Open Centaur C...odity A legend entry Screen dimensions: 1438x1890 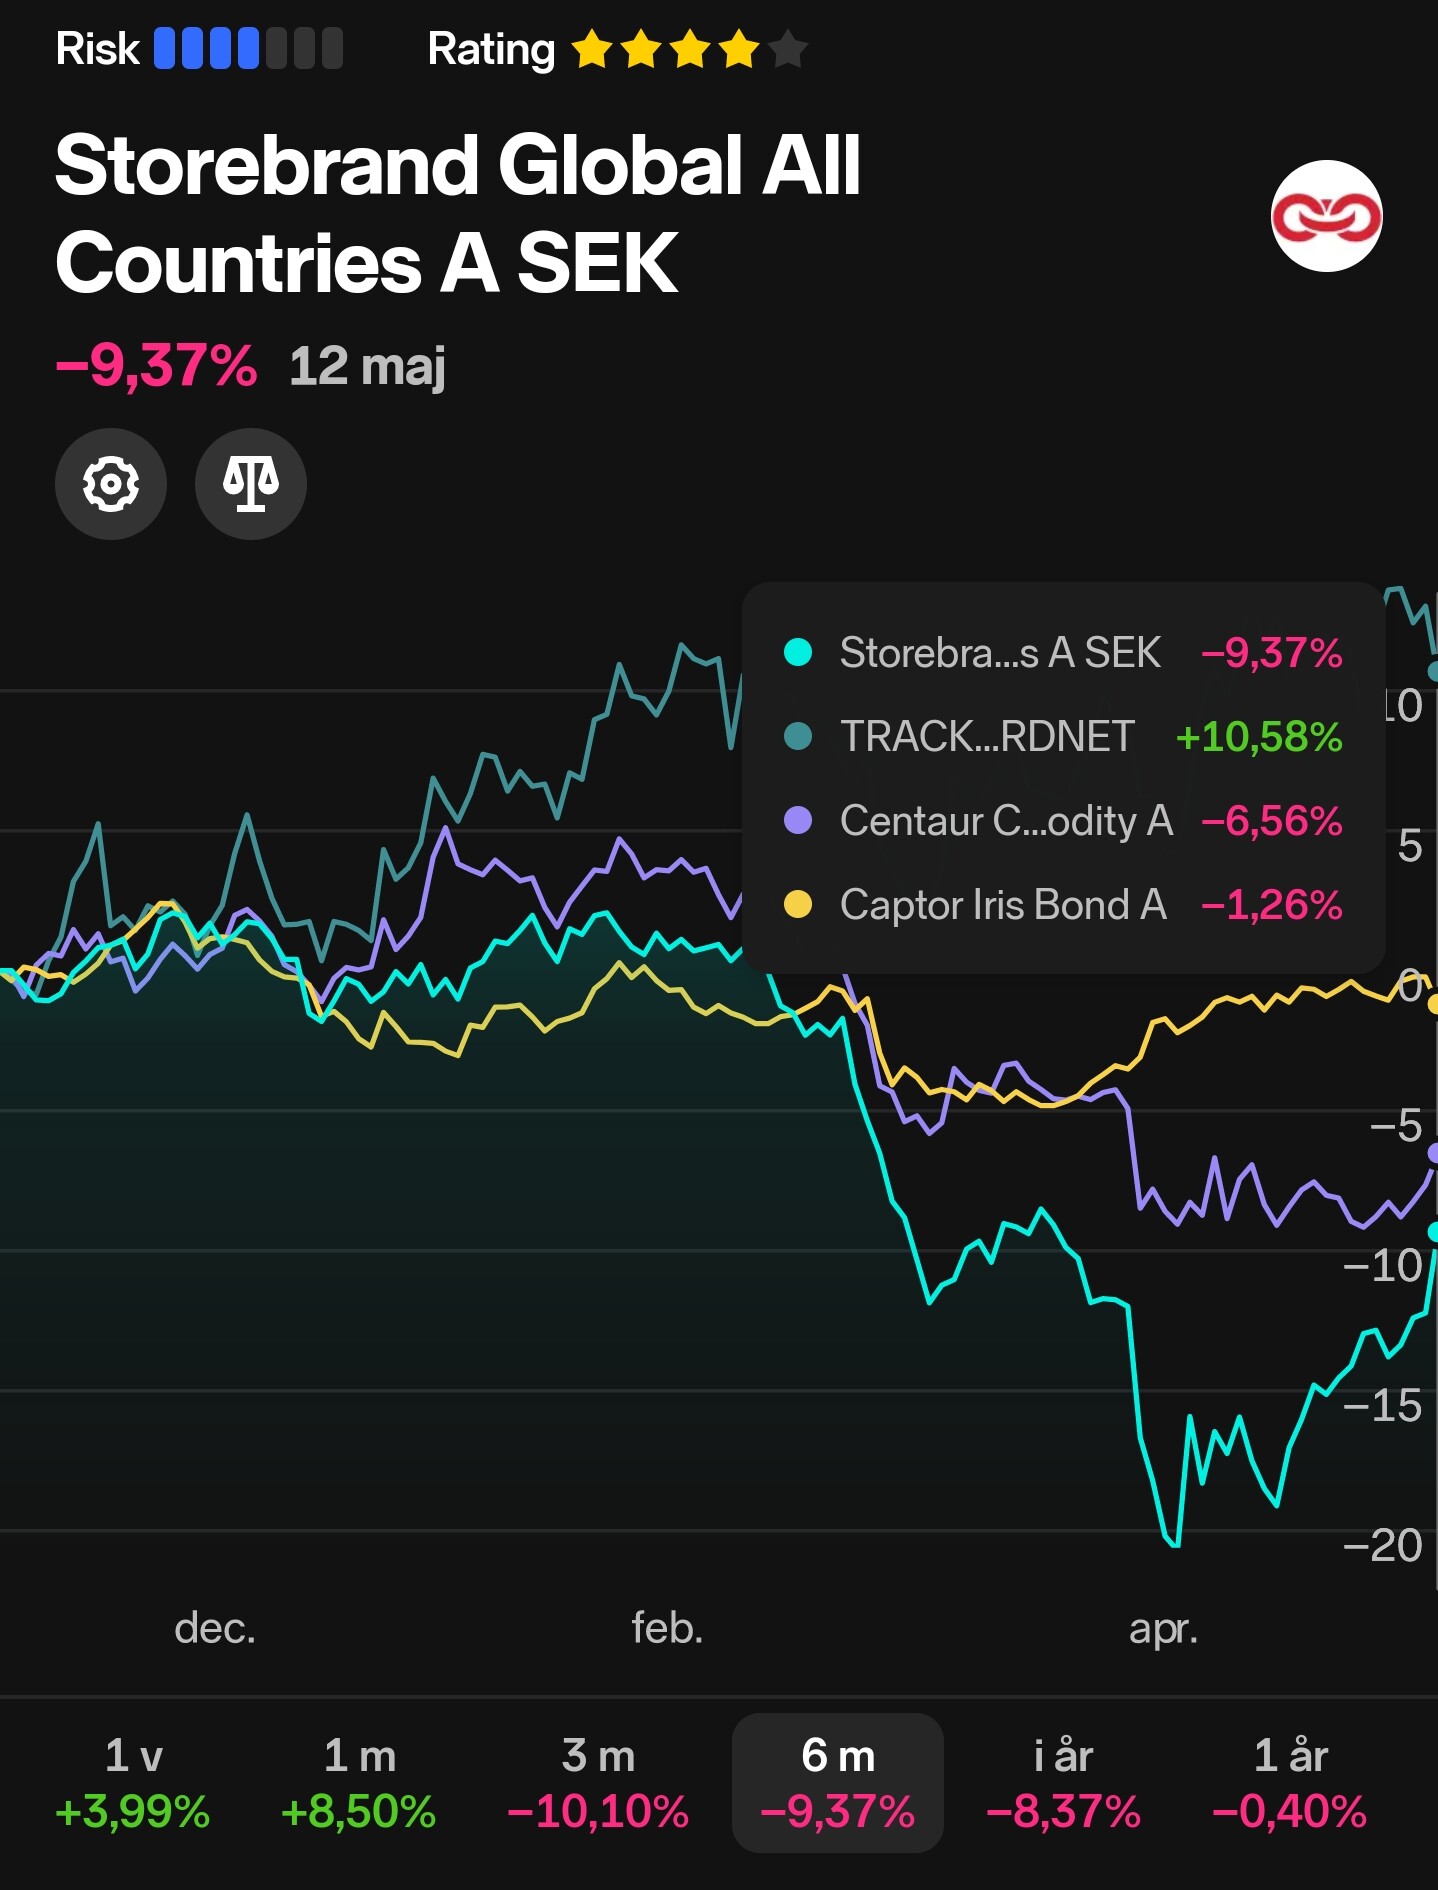[x=1006, y=821]
